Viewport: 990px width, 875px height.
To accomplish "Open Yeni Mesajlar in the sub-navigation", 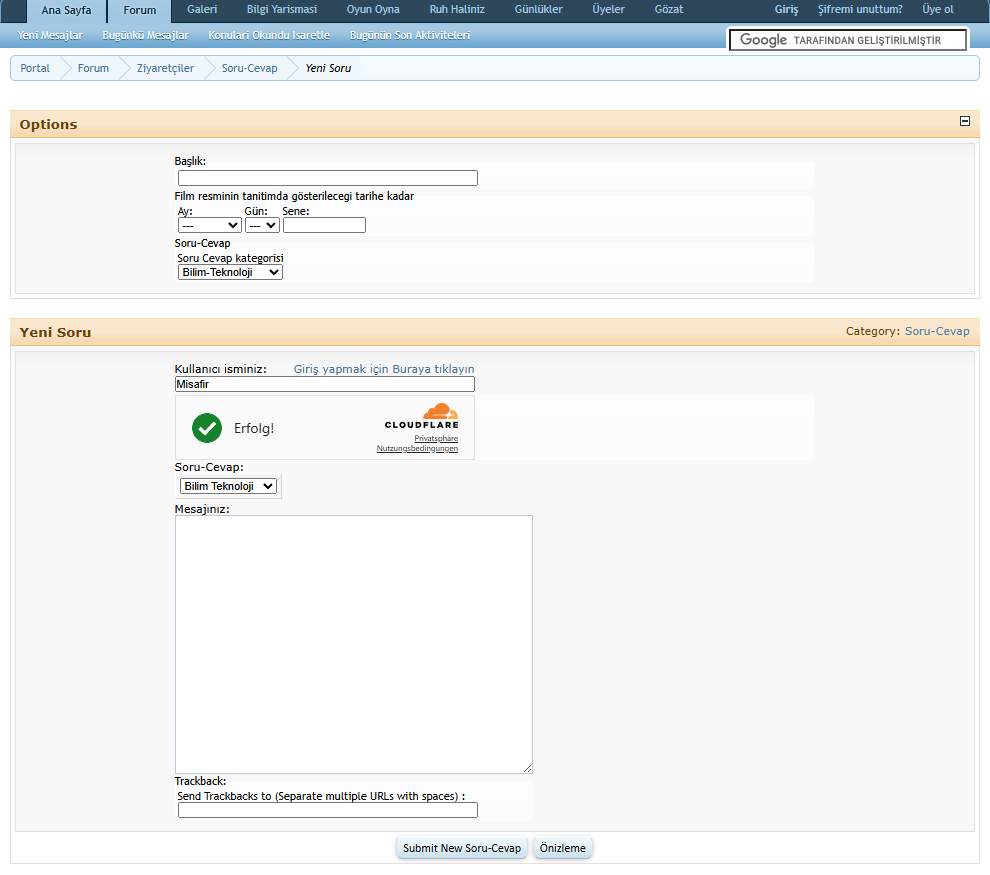I will click(50, 35).
